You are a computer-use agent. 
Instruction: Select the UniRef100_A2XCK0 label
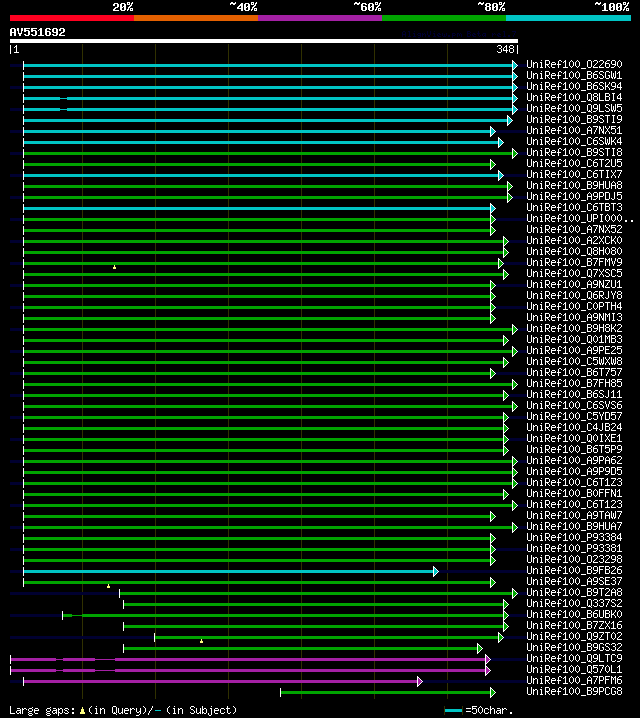574,240
